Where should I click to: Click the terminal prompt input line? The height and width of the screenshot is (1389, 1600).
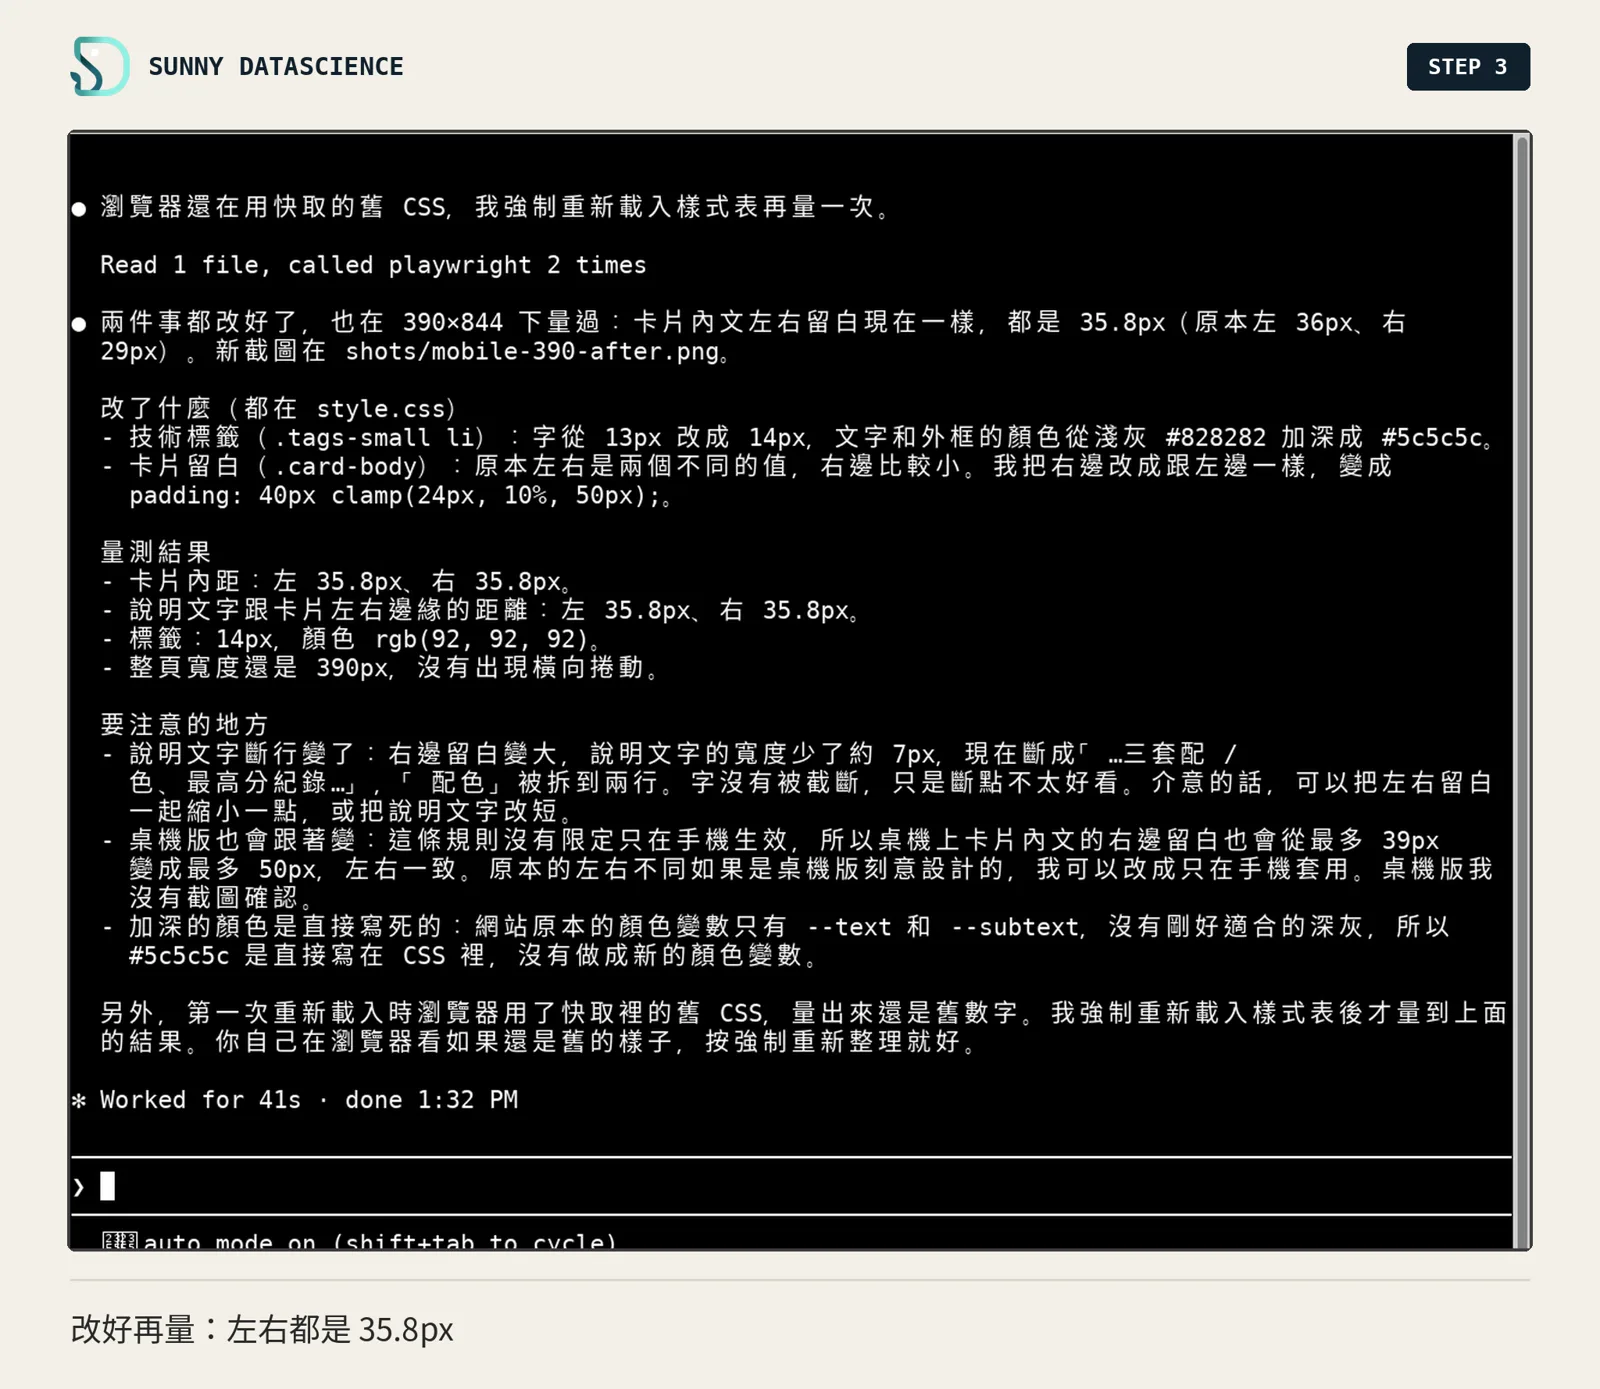click(790, 1187)
